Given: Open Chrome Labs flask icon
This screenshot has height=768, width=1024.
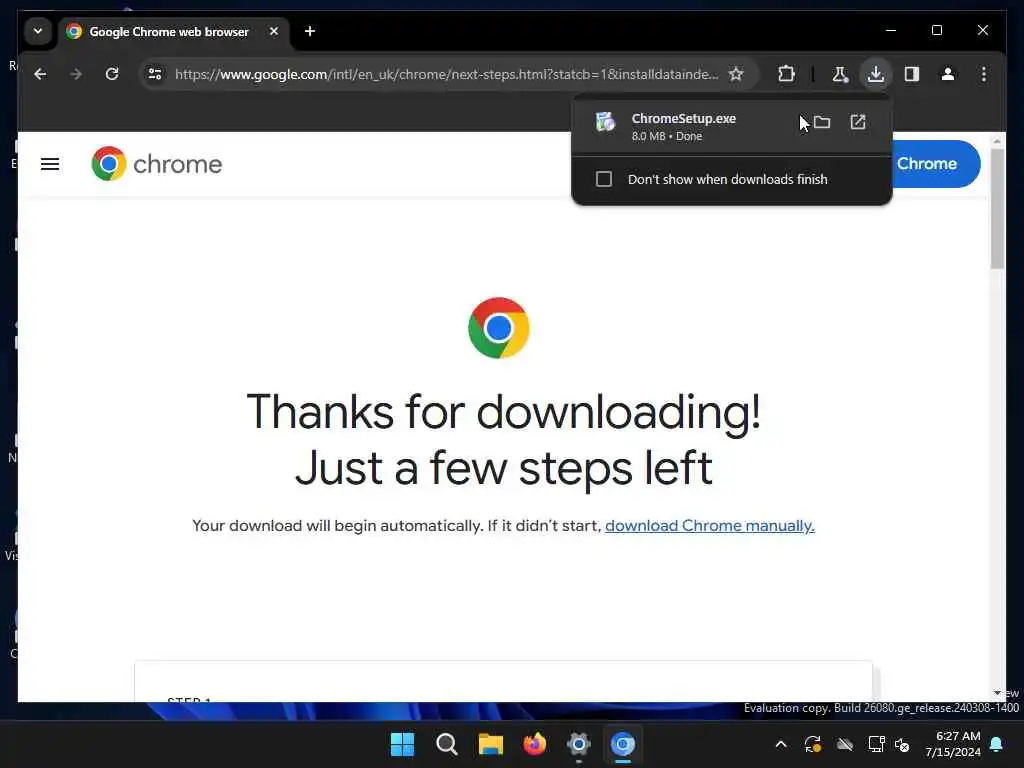Looking at the screenshot, I should [x=840, y=74].
